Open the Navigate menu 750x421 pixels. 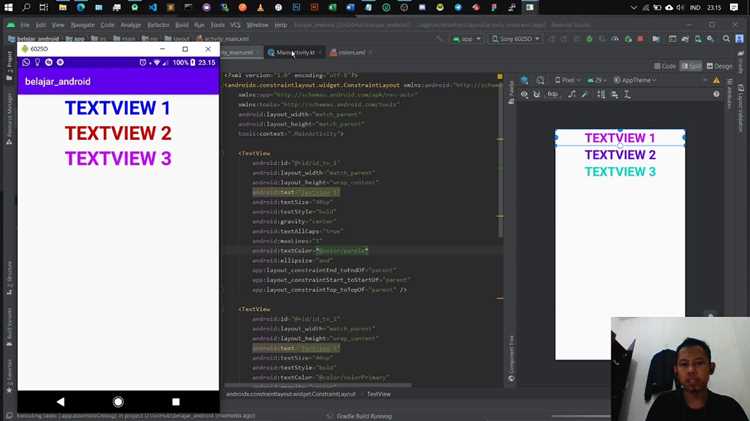[83, 25]
